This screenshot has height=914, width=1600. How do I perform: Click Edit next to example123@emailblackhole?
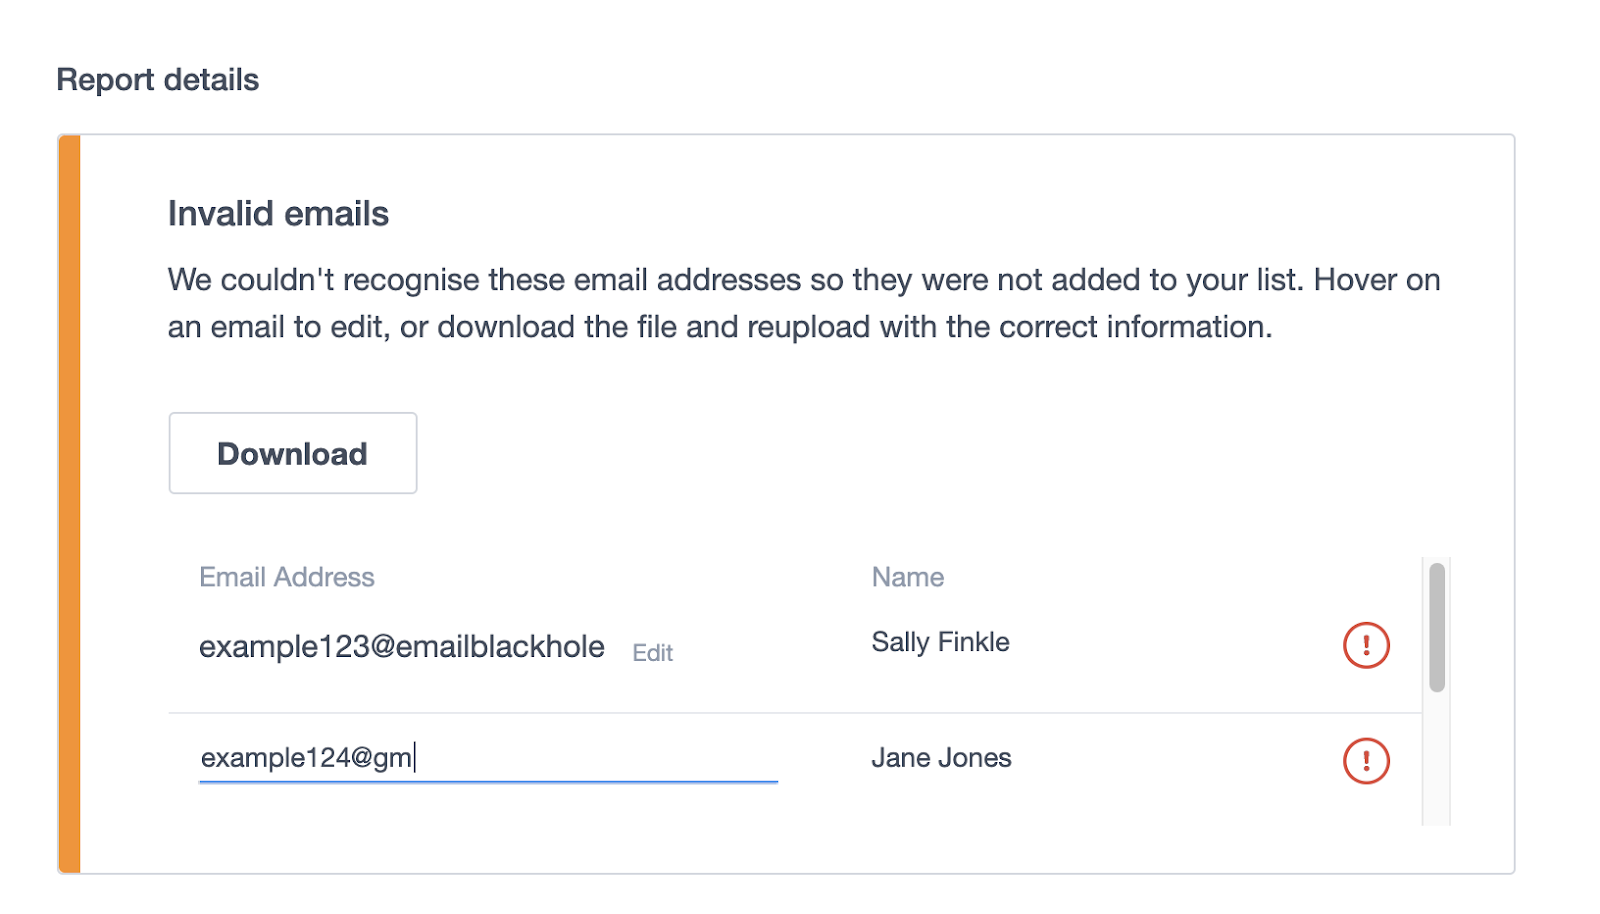coord(652,653)
